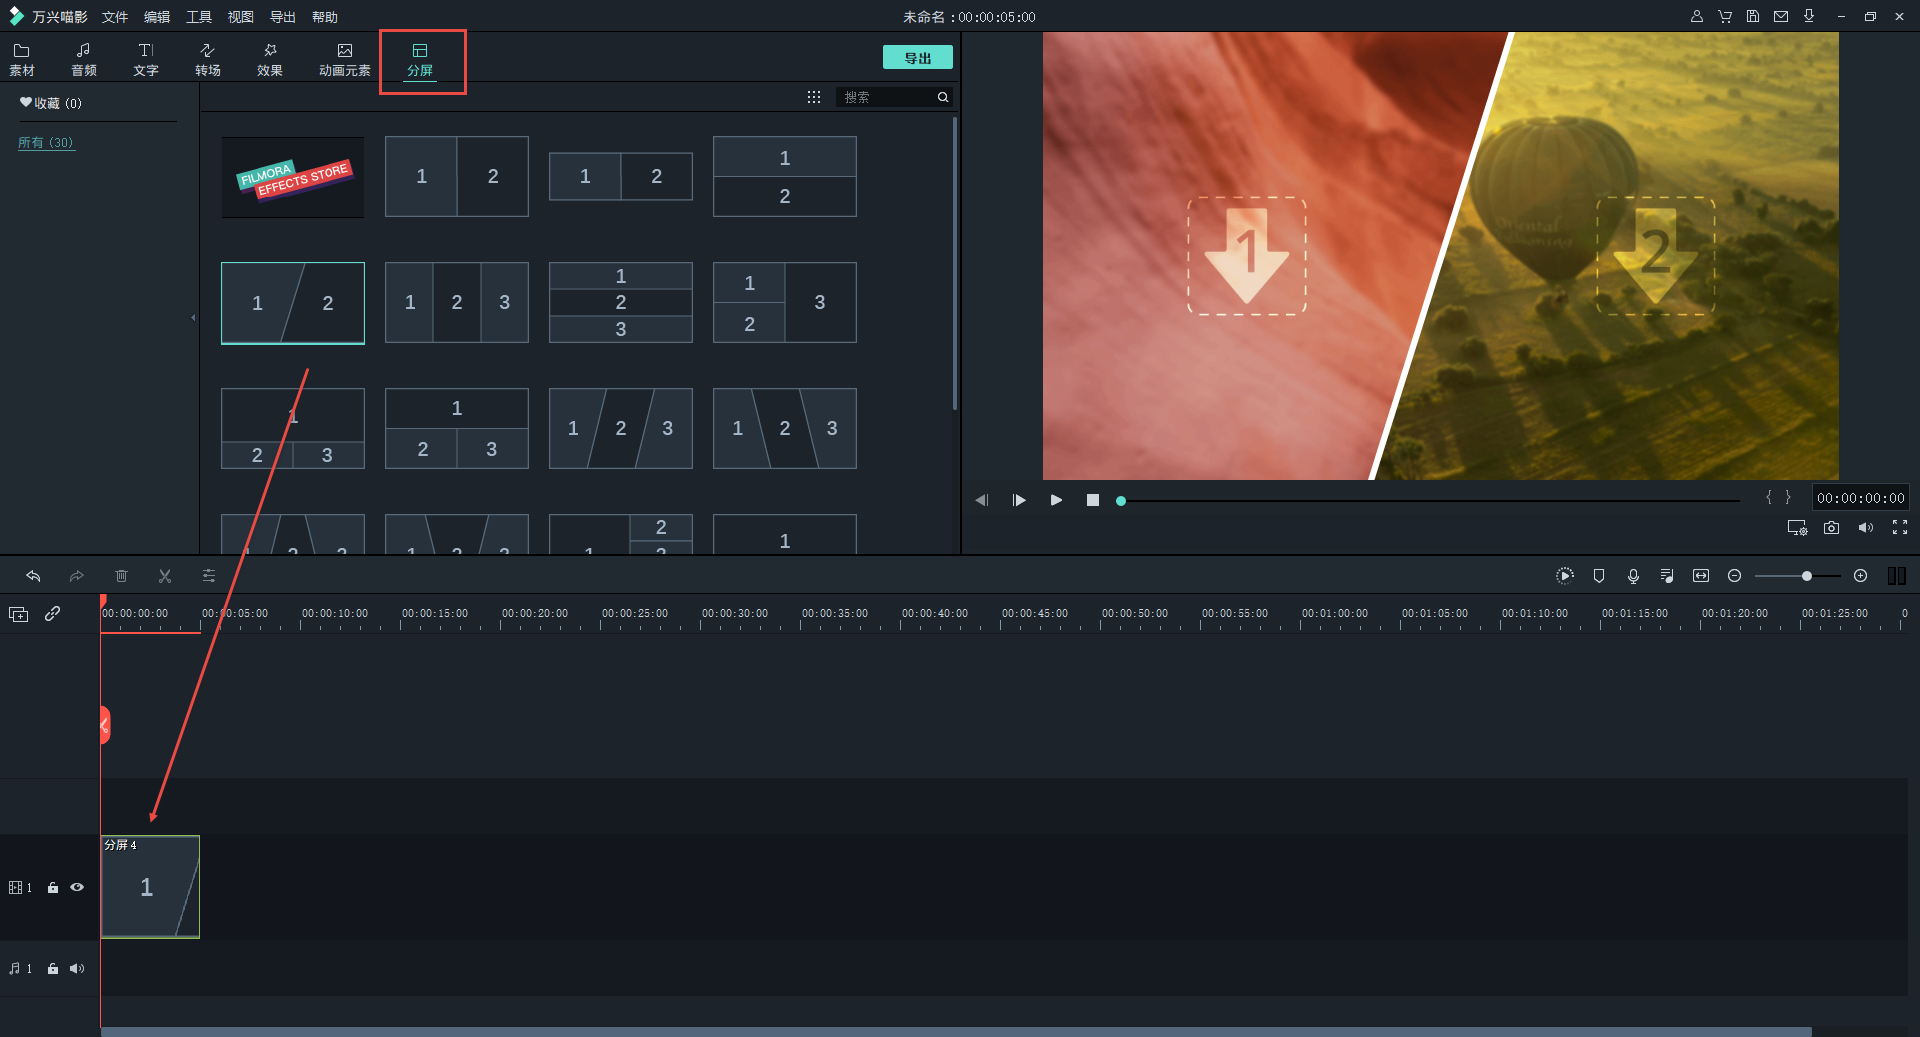The image size is (1920, 1037).
Task: Open preview display settings icon
Action: 1797,528
